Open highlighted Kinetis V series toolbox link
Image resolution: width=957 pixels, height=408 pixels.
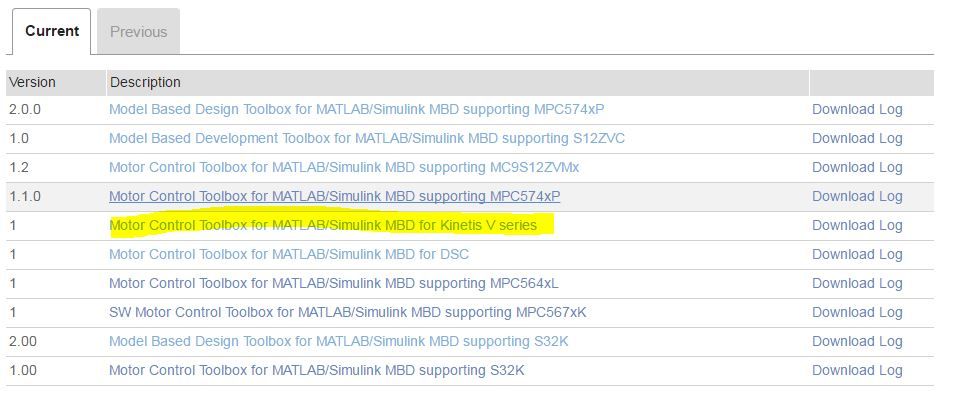(x=322, y=225)
